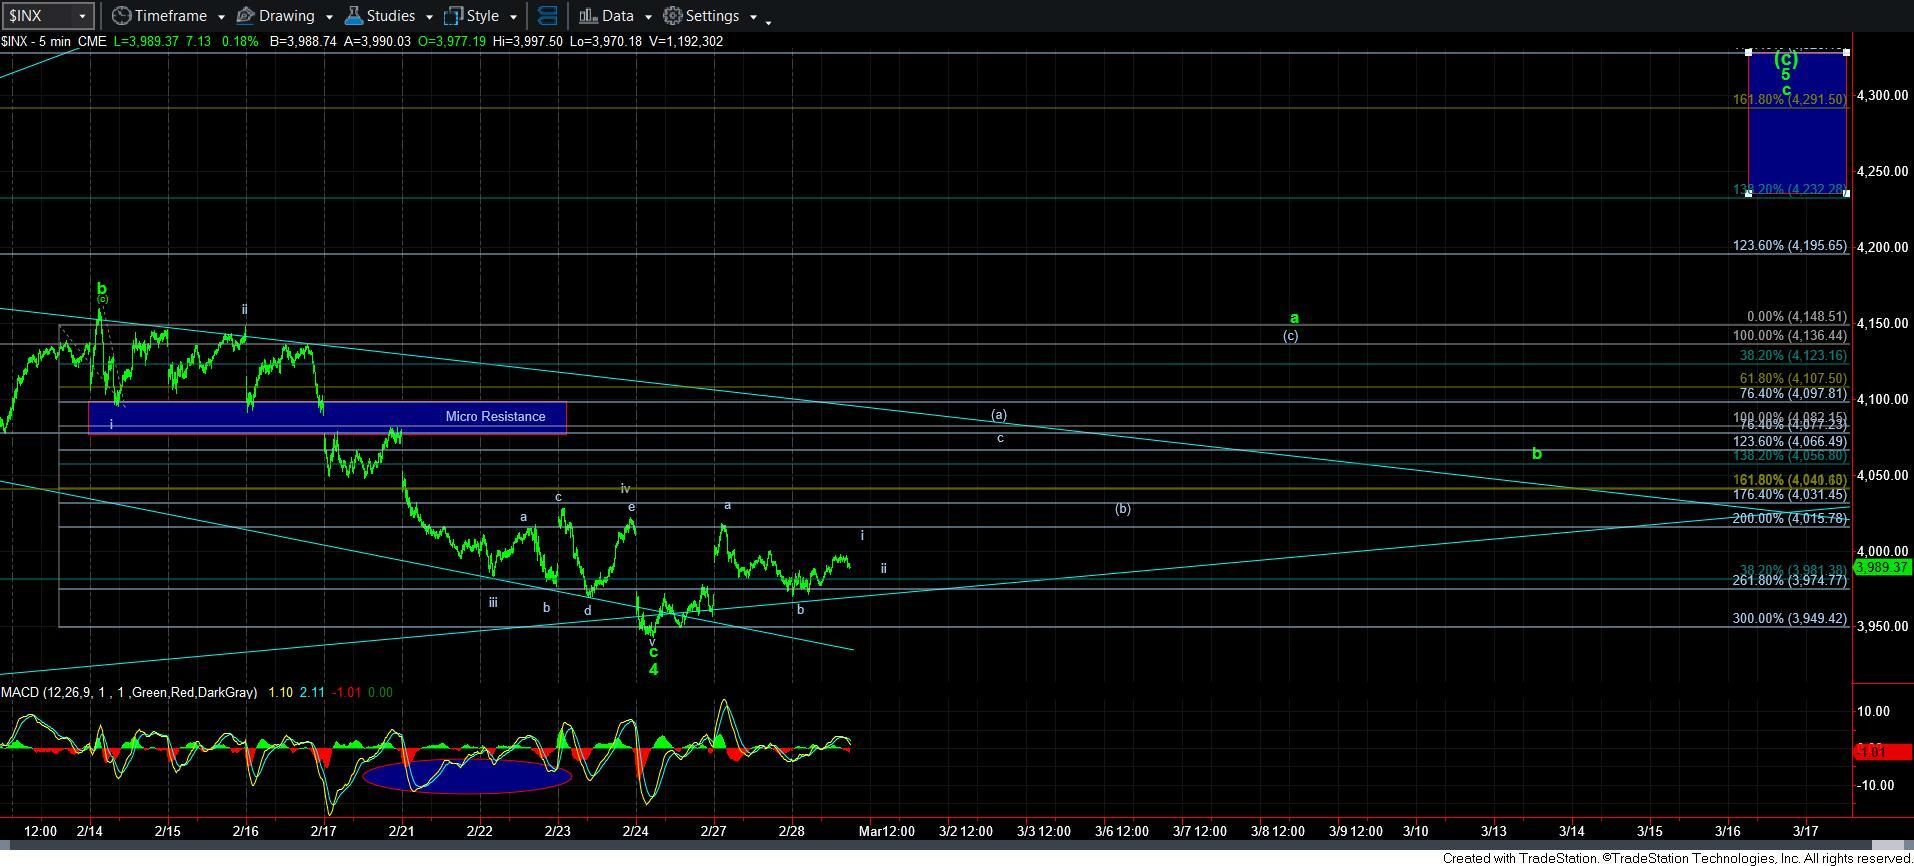Open the Settings menu label
This screenshot has width=1914, height=866.
pos(712,16)
